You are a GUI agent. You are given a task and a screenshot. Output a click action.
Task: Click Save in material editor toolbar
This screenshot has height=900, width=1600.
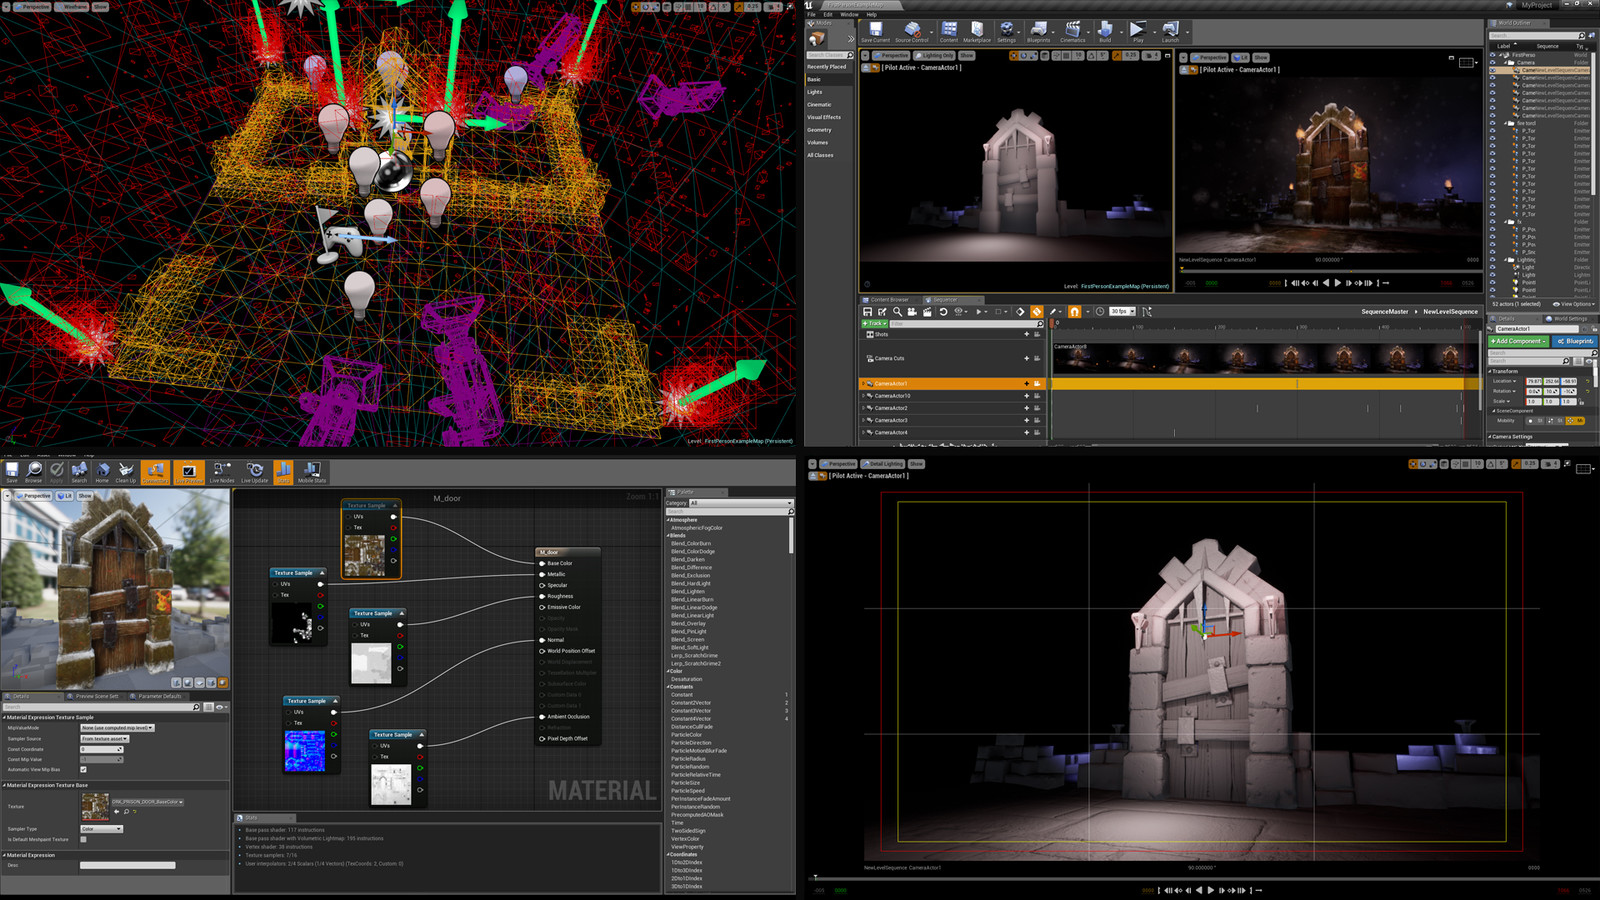pos(12,472)
